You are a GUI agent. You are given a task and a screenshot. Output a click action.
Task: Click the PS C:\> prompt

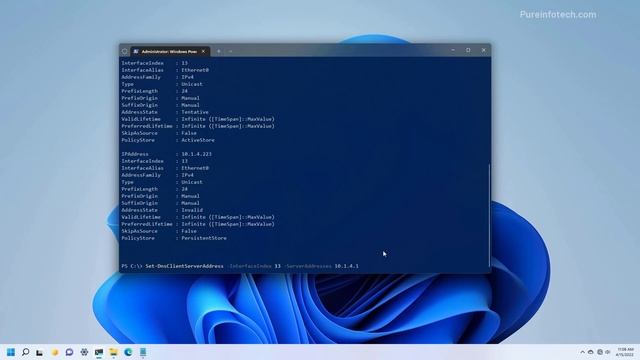point(132,266)
